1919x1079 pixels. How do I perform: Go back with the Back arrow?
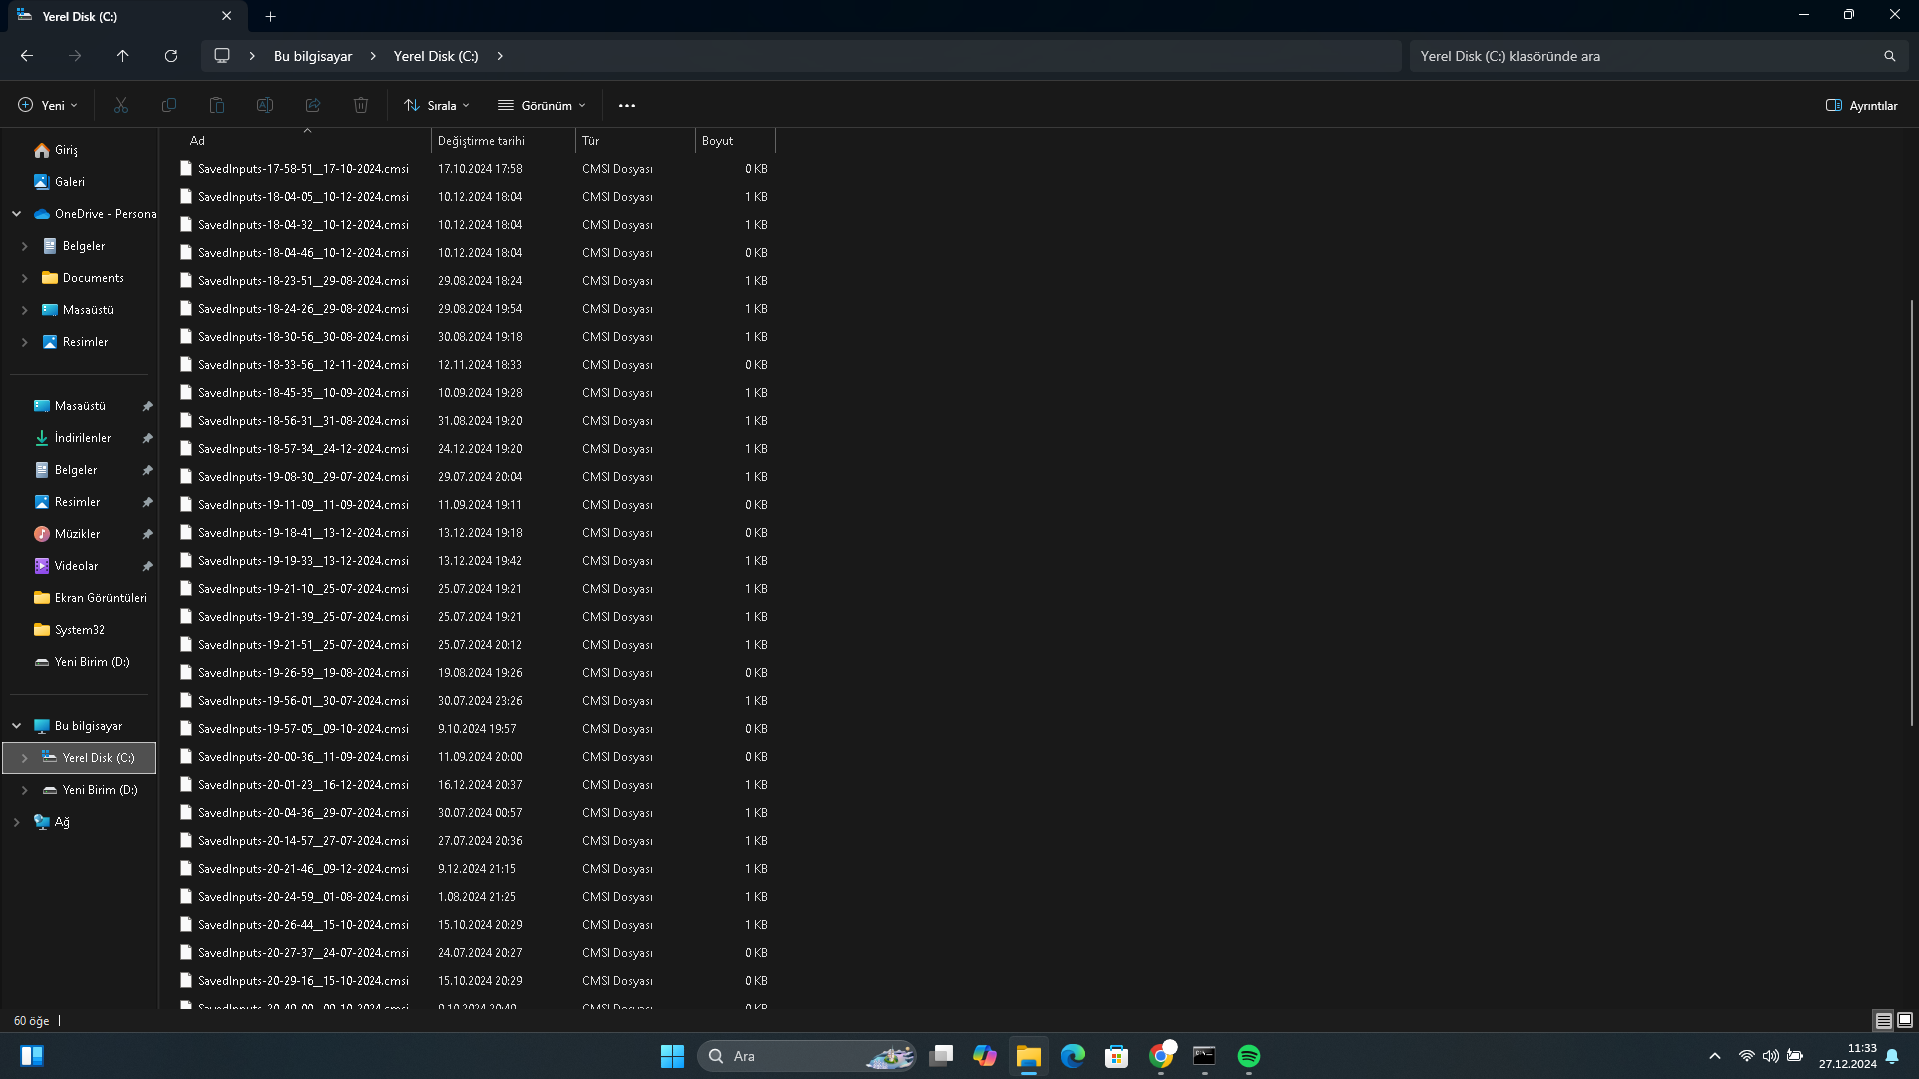27,56
